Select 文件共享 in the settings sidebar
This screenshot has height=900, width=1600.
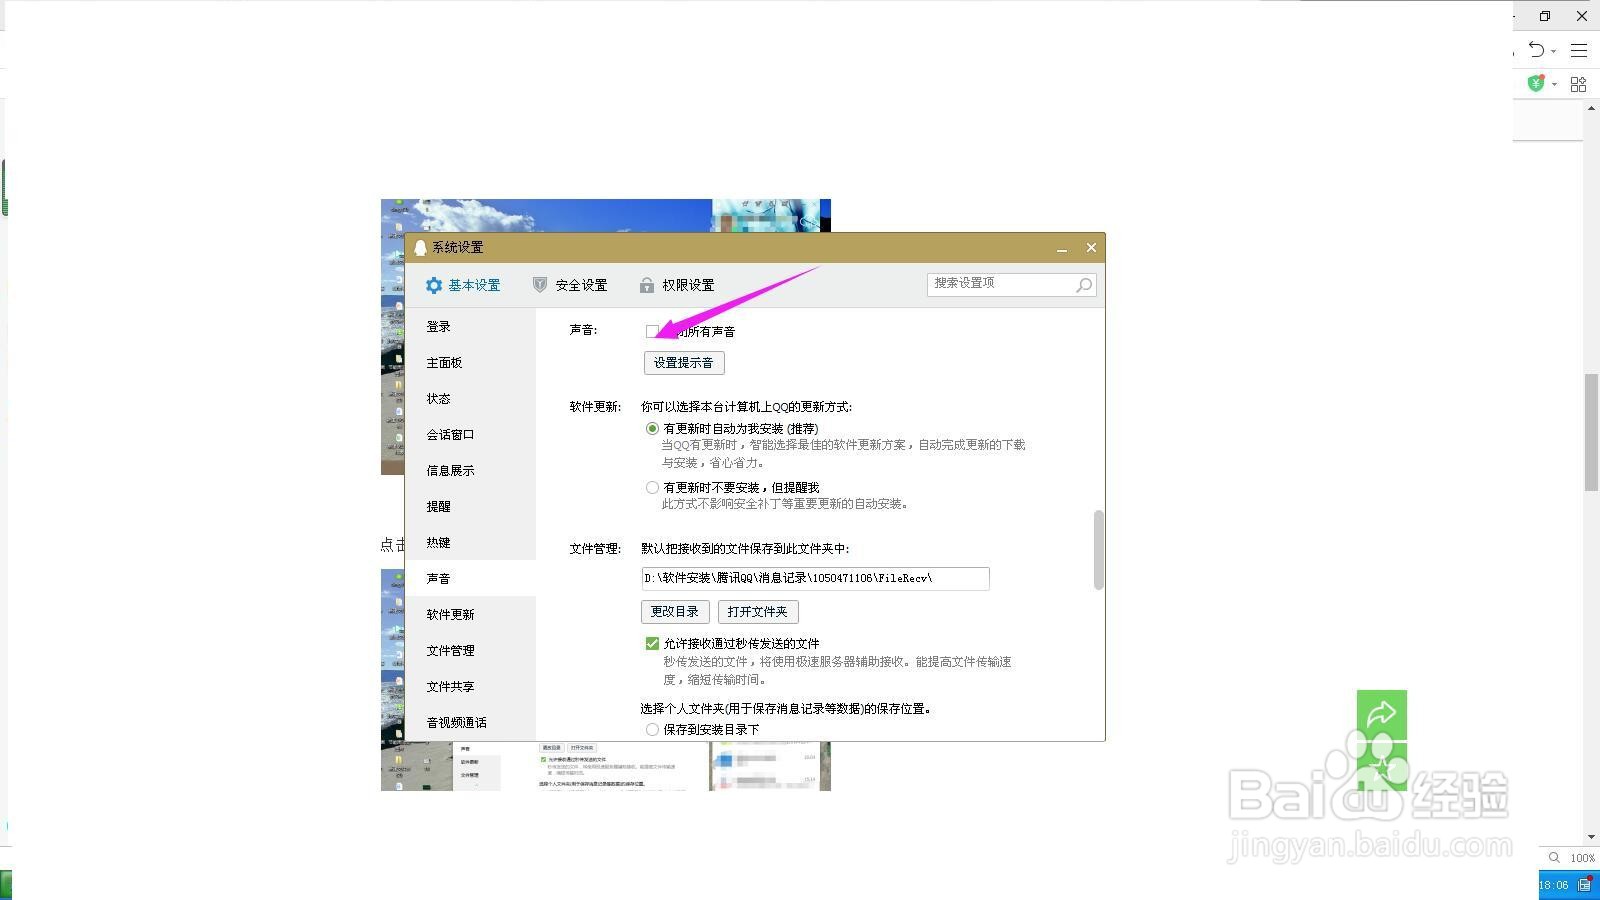(471, 687)
